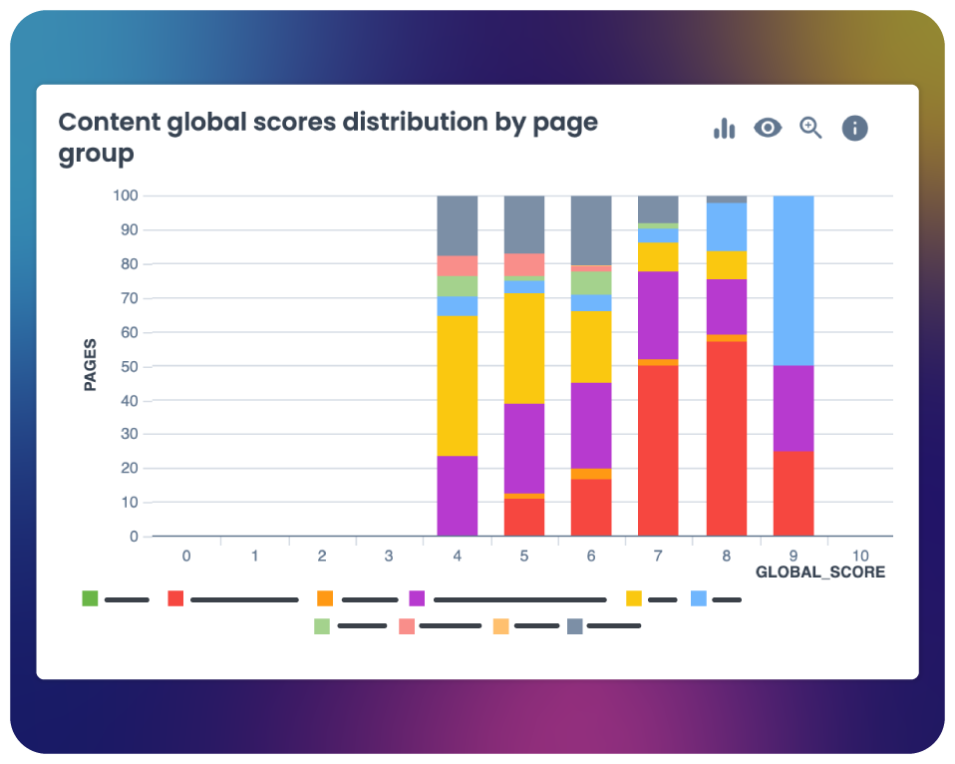Select the red segment of score 8 bar

pos(726,438)
